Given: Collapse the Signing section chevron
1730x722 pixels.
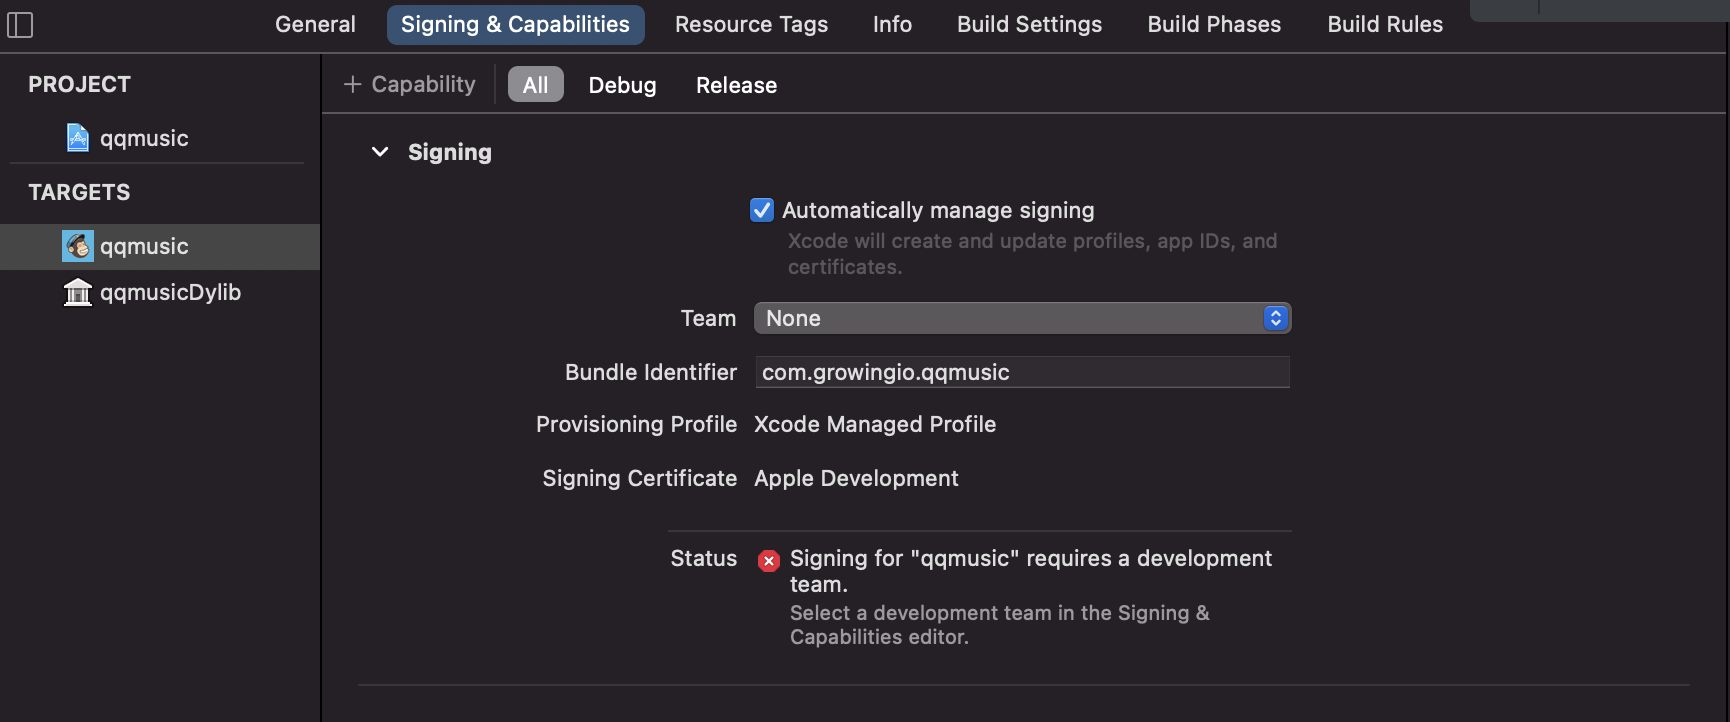Looking at the screenshot, I should pyautogui.click(x=380, y=152).
